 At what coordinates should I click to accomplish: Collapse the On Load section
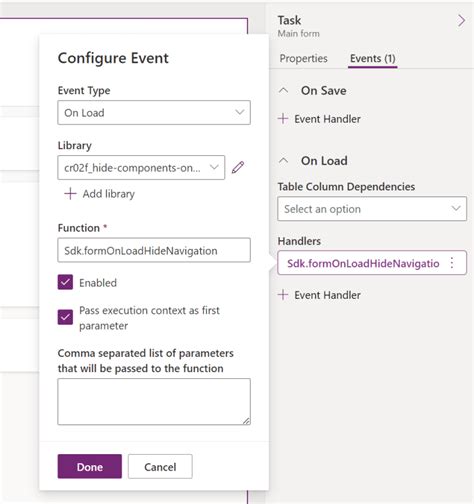pos(283,161)
